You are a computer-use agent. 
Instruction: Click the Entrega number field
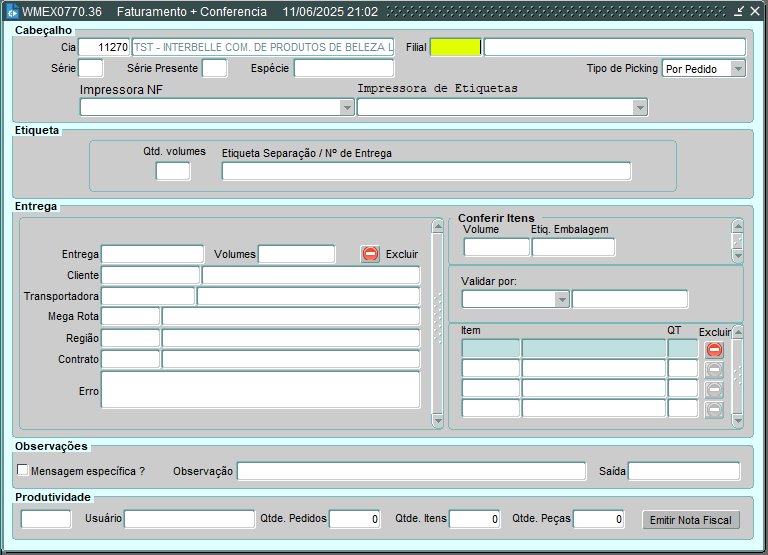(x=152, y=254)
